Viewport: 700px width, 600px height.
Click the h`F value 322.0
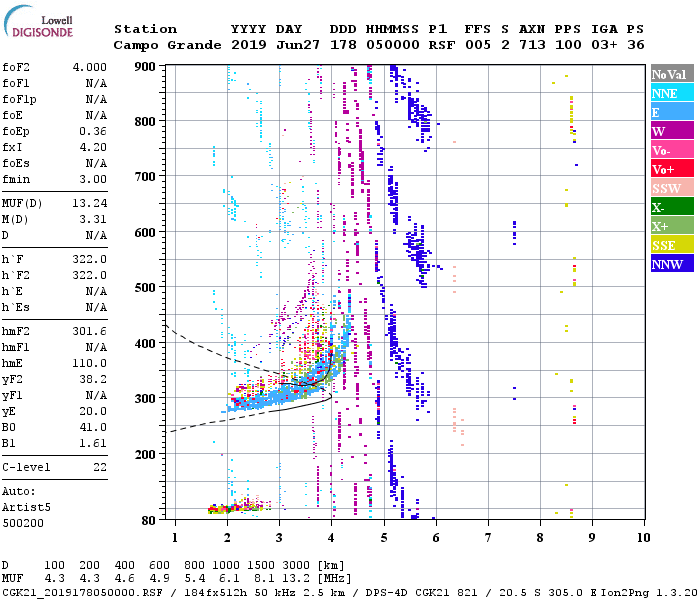pos(90,259)
